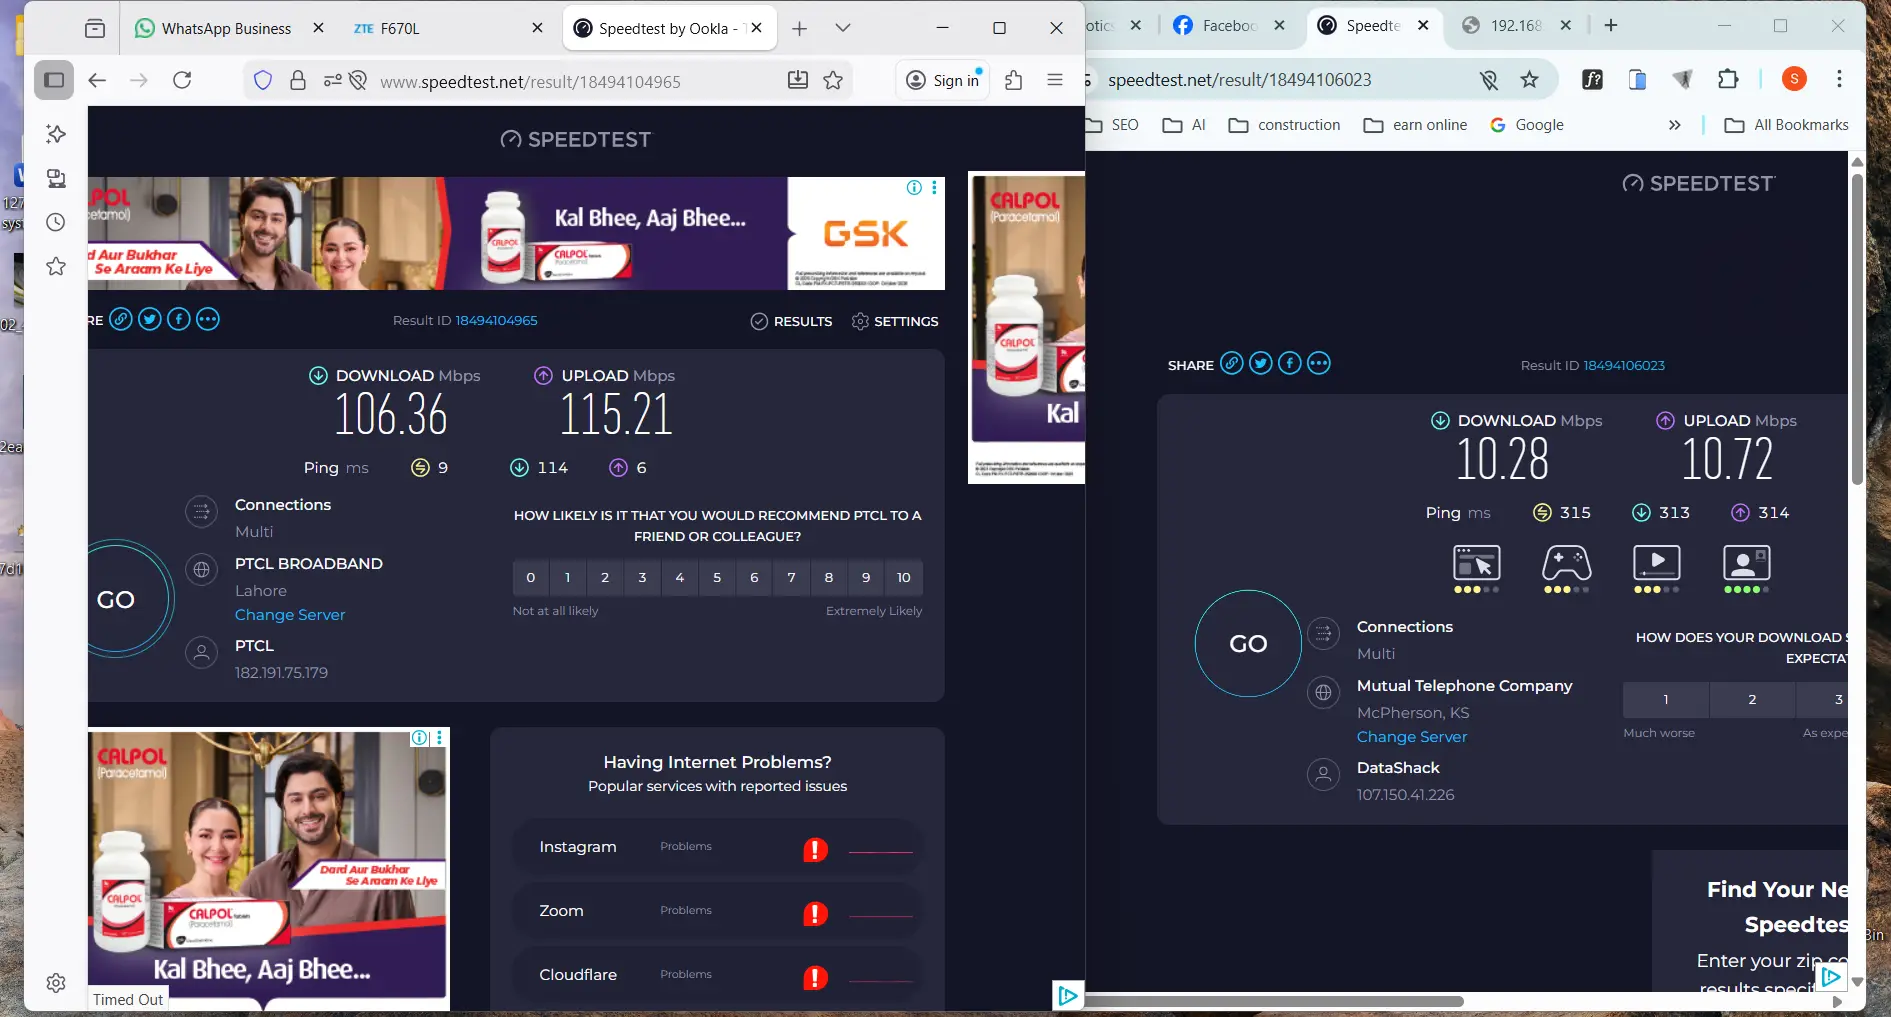The width and height of the screenshot is (1891, 1017).
Task: Click the Twitter share icon in left Speedtest
Action: coord(150,320)
